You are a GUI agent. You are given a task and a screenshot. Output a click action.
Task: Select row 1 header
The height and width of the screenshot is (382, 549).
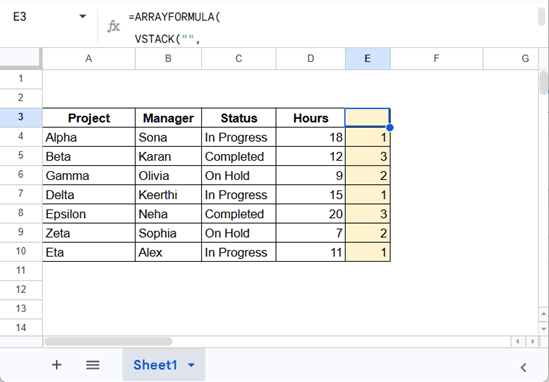[x=21, y=78]
